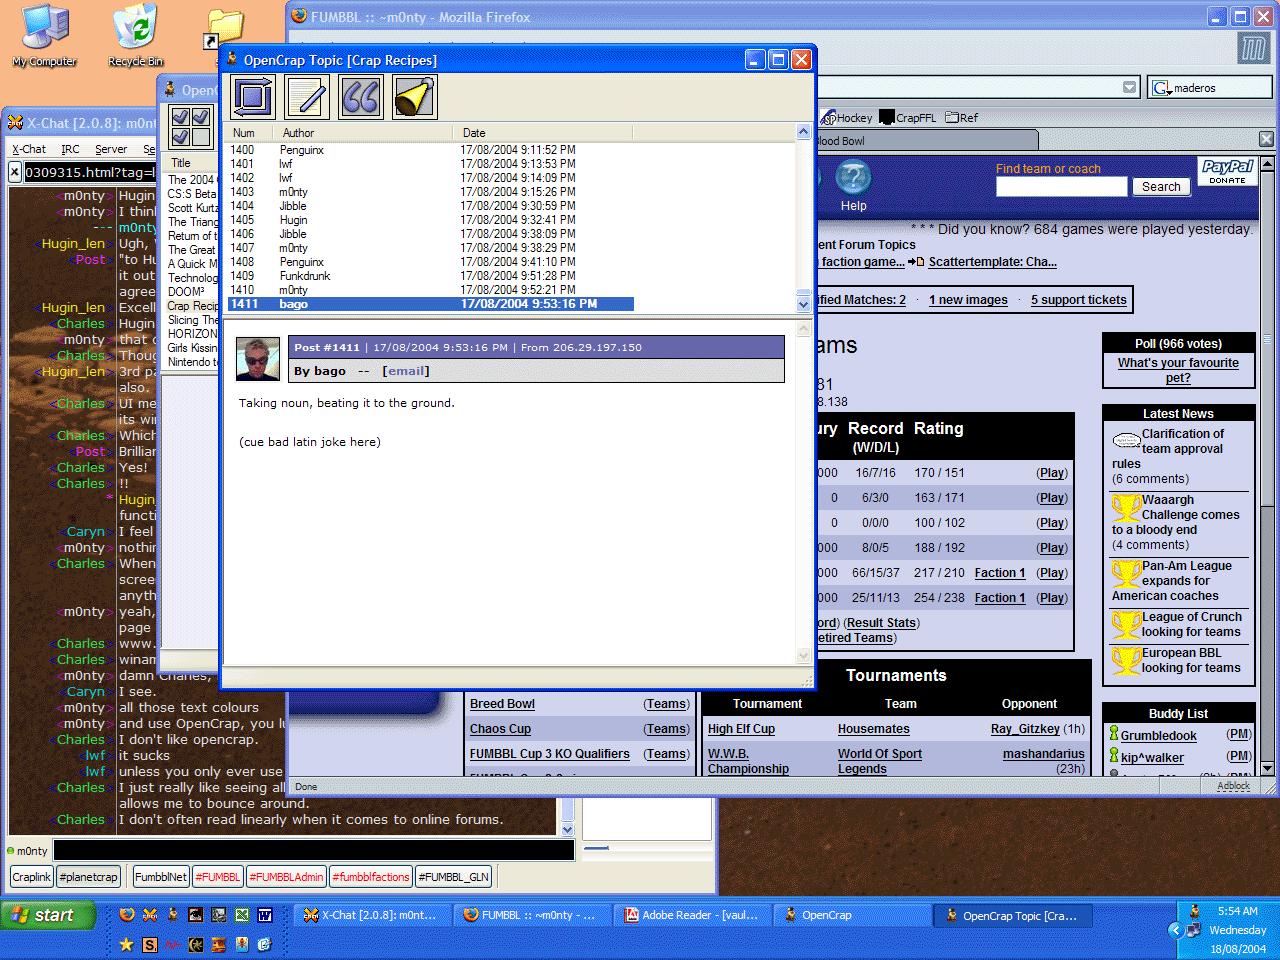Close the Firefox tab with tab bar x

(1266, 140)
